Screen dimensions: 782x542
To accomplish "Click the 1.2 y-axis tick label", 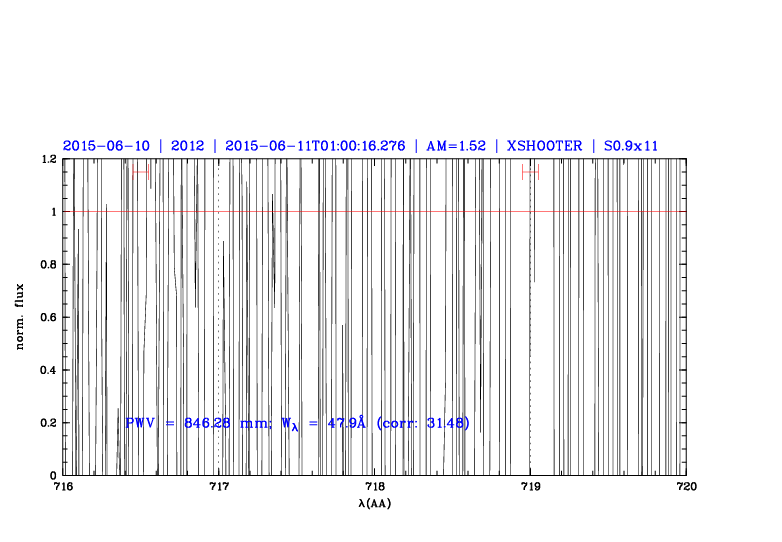I will 47,160.
